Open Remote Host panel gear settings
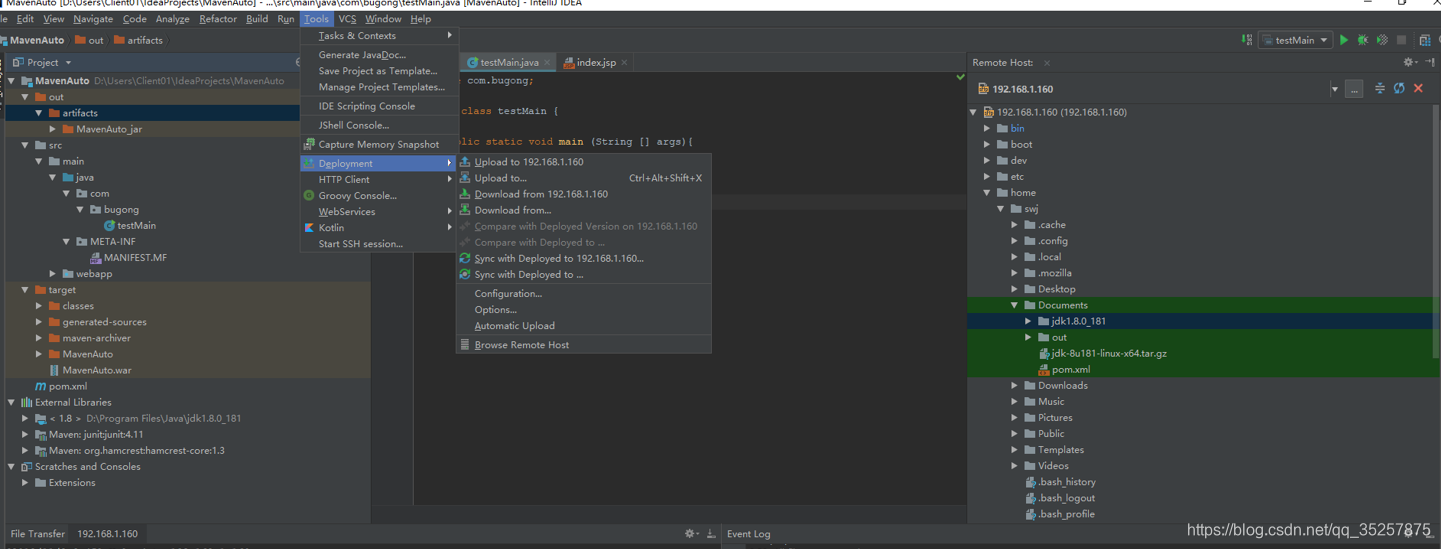 1409,62
